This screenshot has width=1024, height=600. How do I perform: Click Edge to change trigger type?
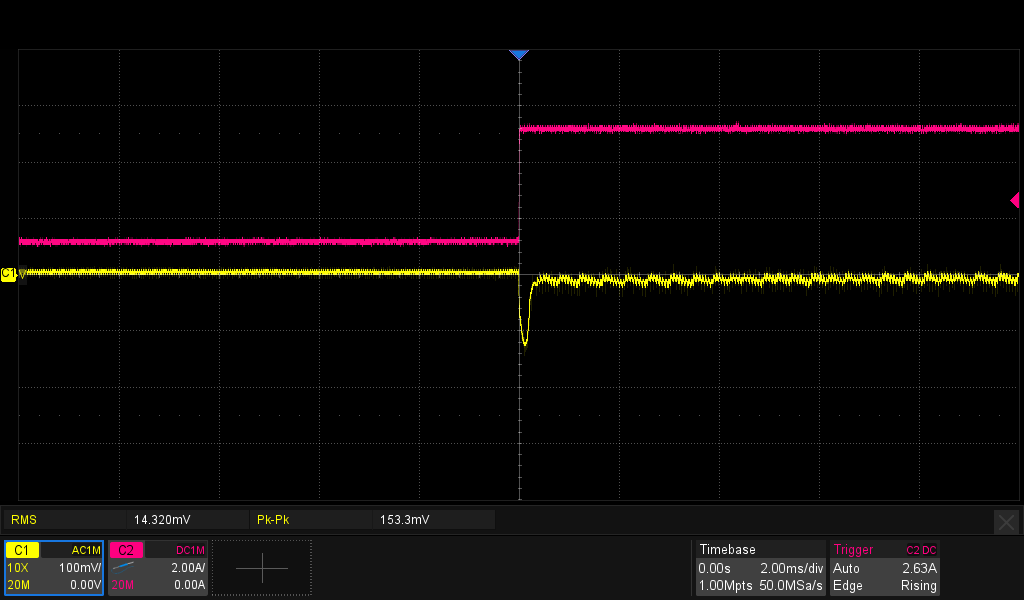pos(847,585)
